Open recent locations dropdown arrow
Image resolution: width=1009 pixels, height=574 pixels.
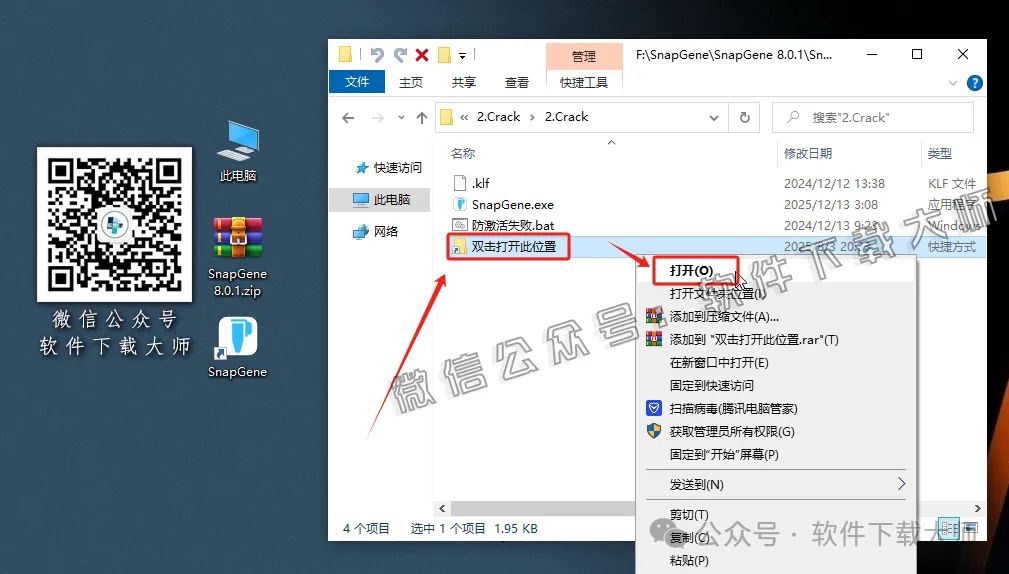[401, 118]
